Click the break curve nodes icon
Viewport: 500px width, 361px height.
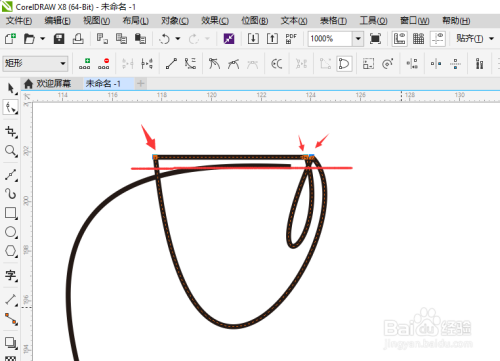pyautogui.click(x=147, y=63)
